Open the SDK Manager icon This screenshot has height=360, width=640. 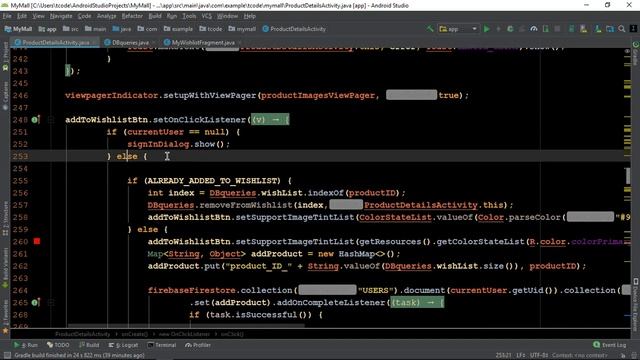coord(598,29)
